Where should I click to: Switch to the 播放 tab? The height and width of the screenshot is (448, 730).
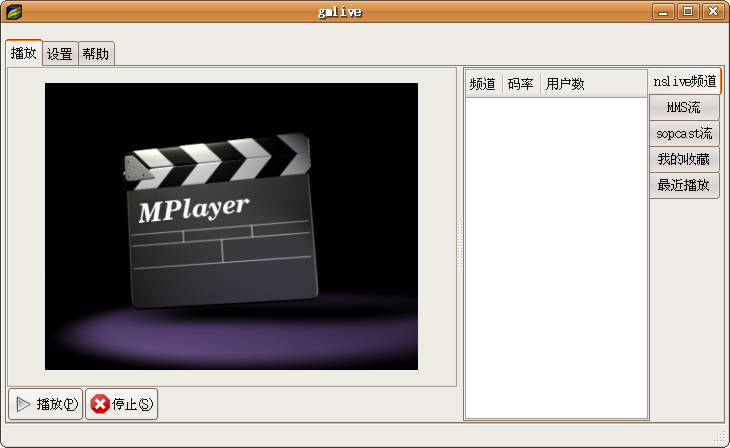(x=24, y=53)
